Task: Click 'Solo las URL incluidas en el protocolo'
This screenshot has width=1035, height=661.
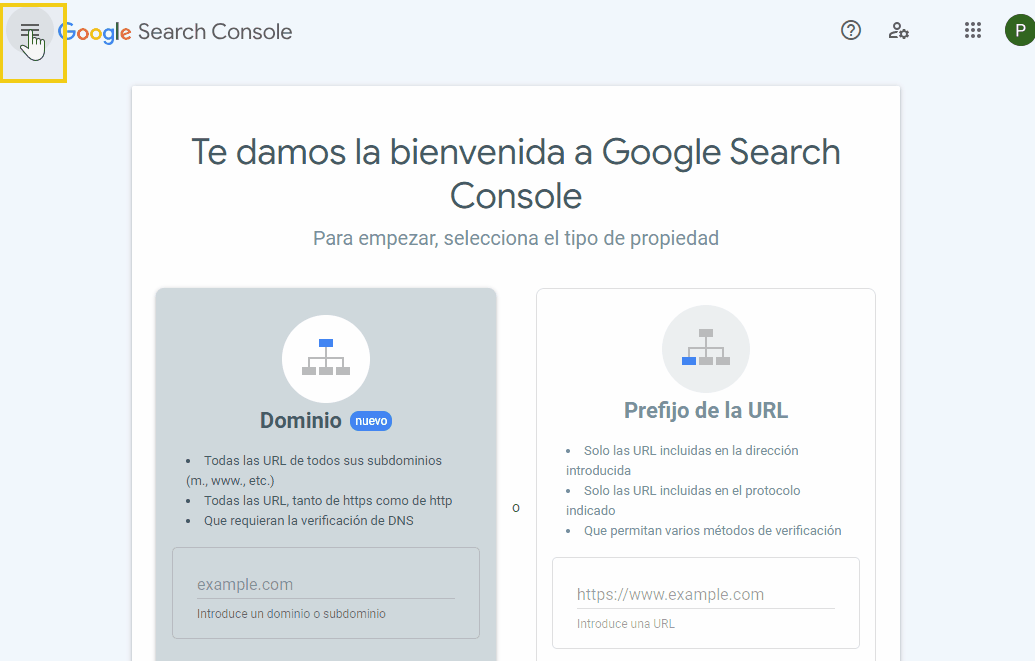Action: pyautogui.click(x=692, y=490)
